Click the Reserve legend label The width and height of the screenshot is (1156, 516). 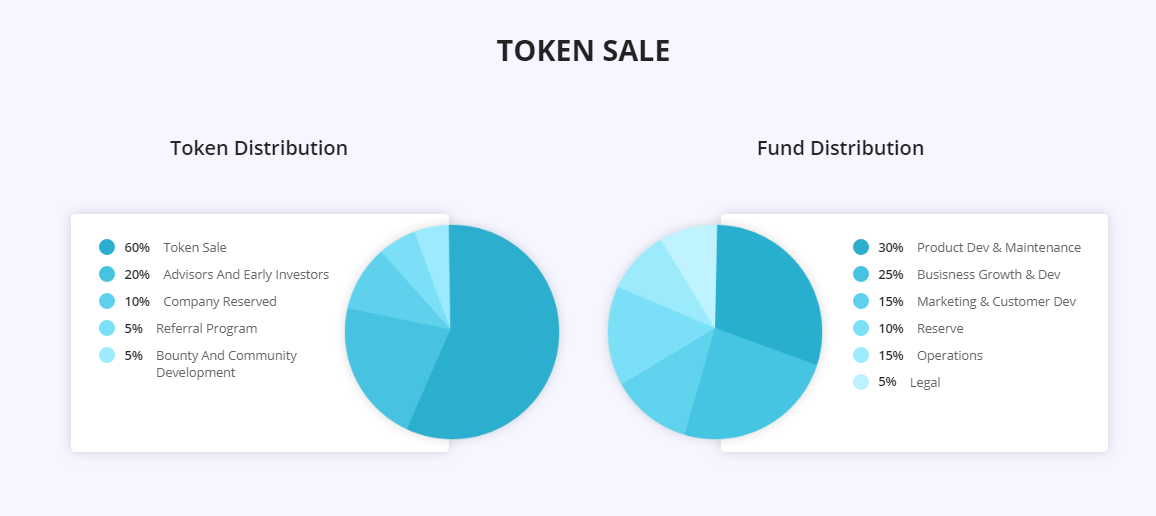940,328
